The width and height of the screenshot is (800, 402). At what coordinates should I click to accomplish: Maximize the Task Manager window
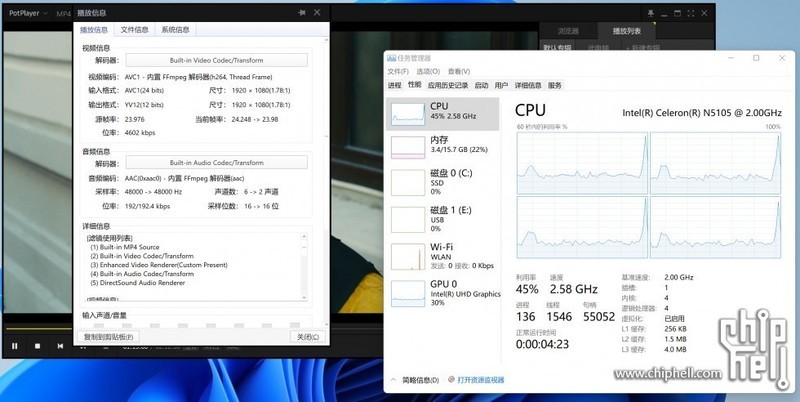(756, 58)
